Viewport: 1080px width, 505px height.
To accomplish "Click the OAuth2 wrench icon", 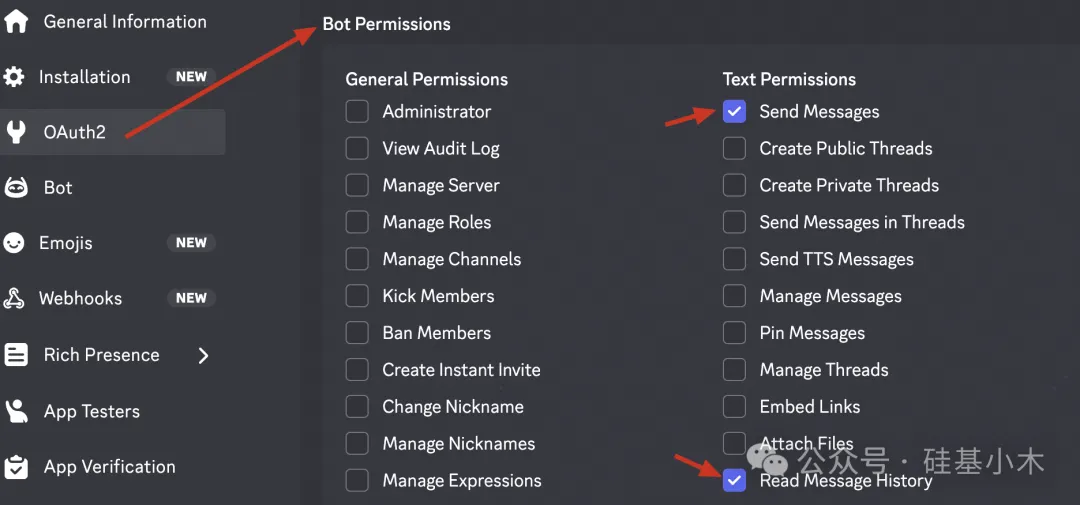I will tap(16, 132).
